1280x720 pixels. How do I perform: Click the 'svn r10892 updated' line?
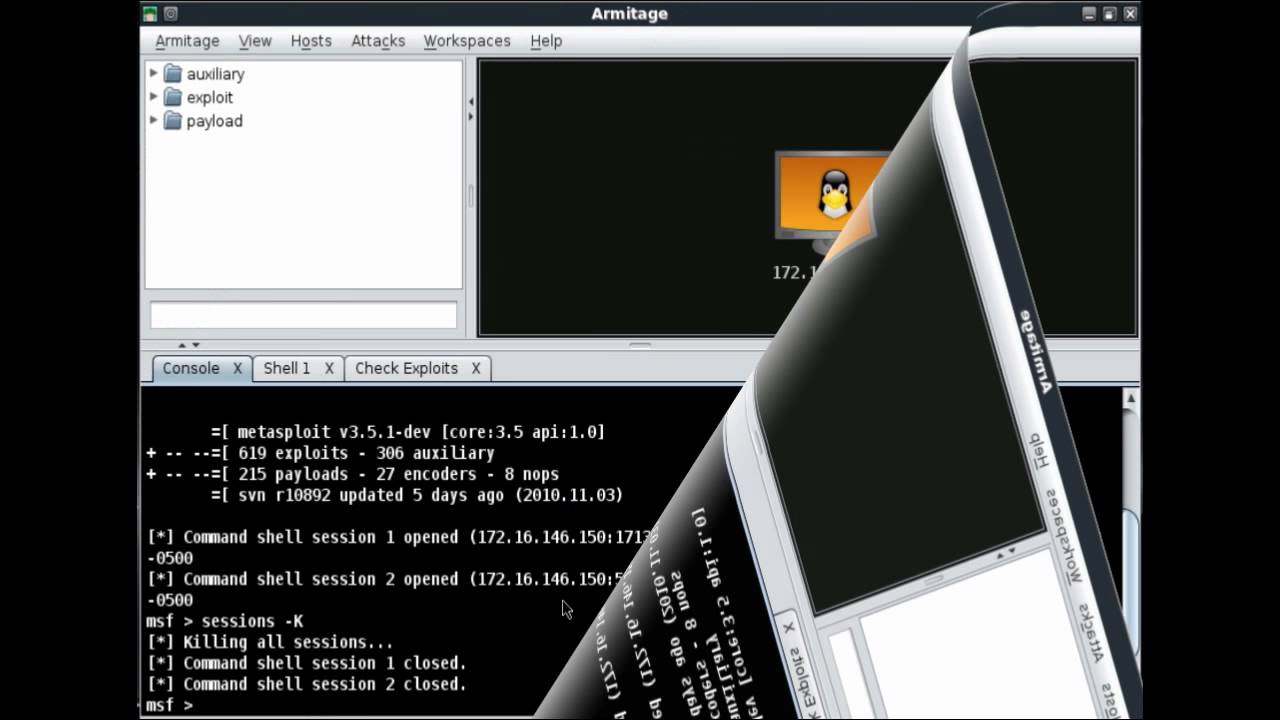point(417,495)
